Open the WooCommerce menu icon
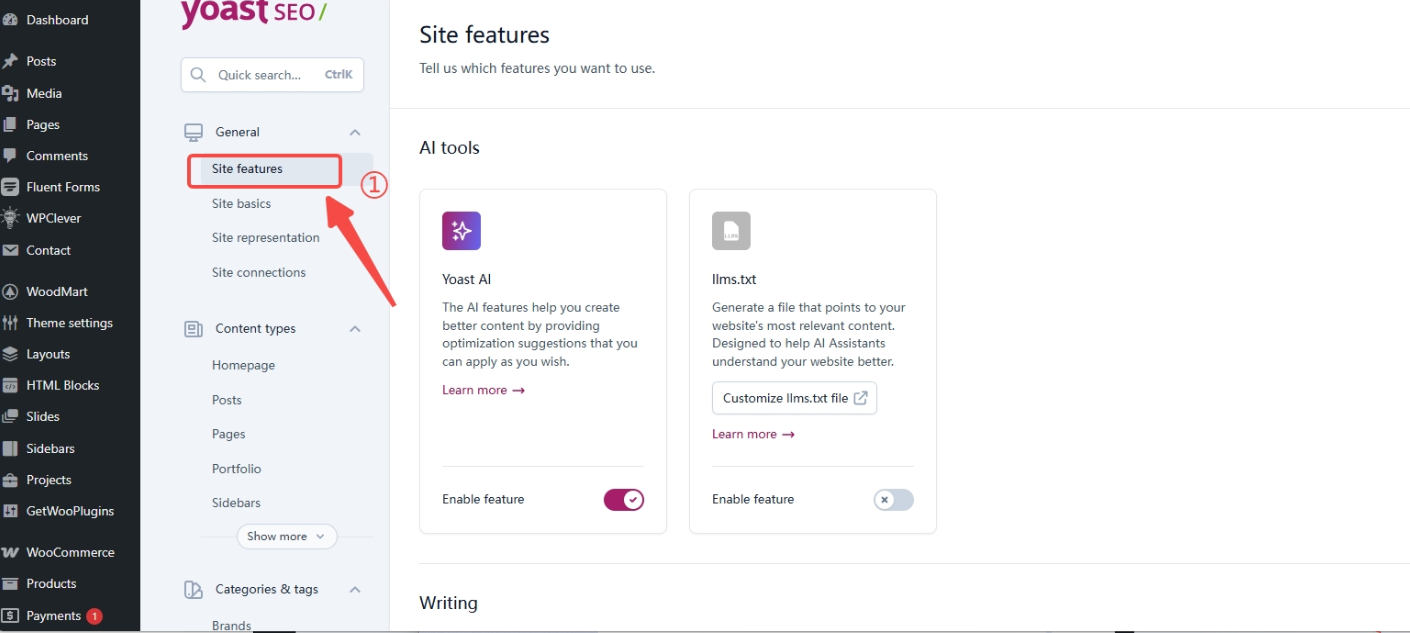Viewport: 1410px width, 633px height. 11,551
